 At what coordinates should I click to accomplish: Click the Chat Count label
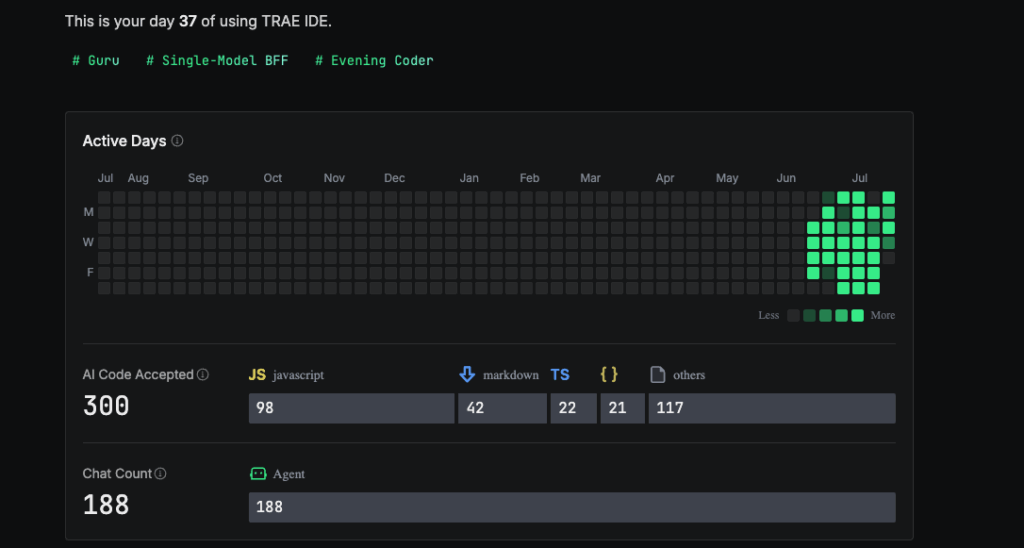tap(117, 474)
